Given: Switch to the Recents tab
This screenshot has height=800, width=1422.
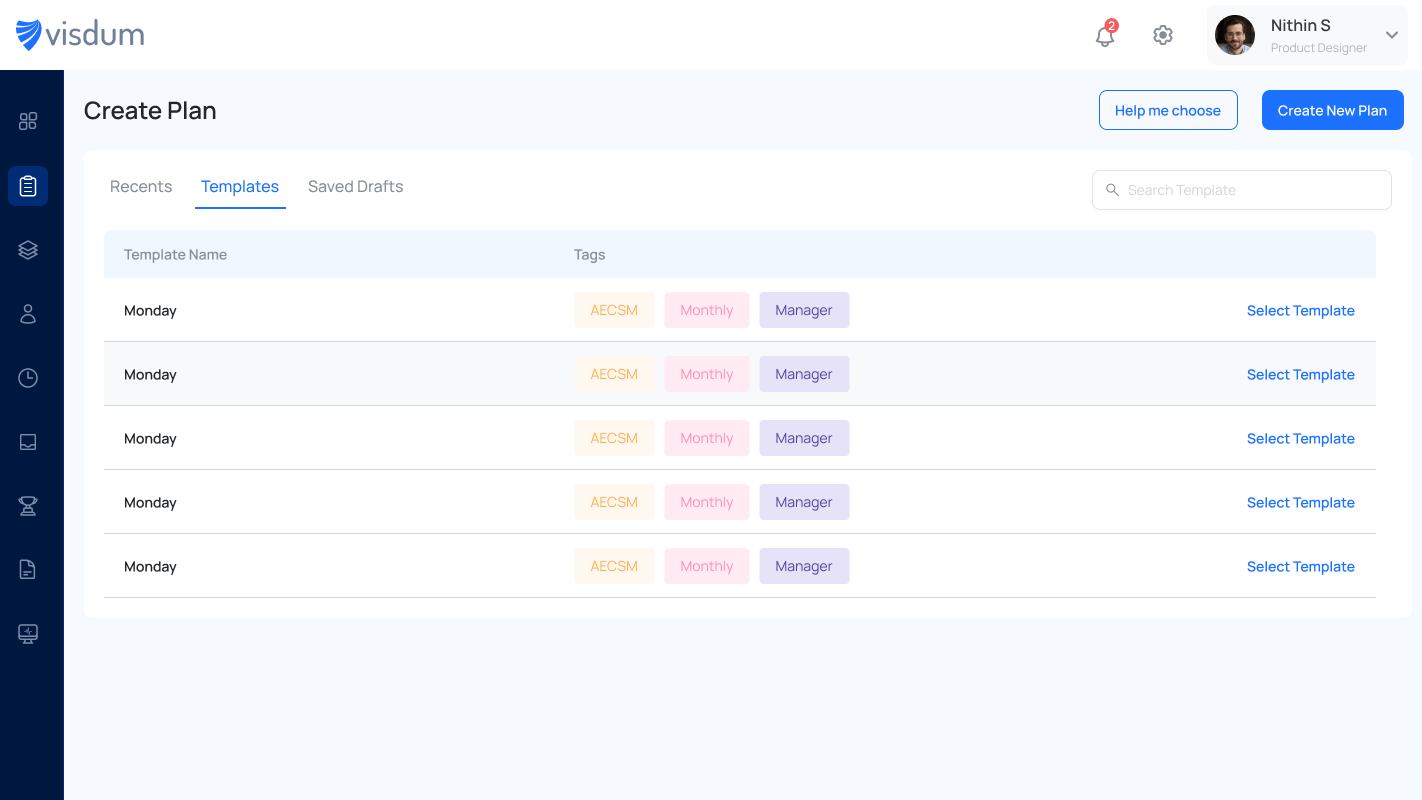Looking at the screenshot, I should point(141,187).
